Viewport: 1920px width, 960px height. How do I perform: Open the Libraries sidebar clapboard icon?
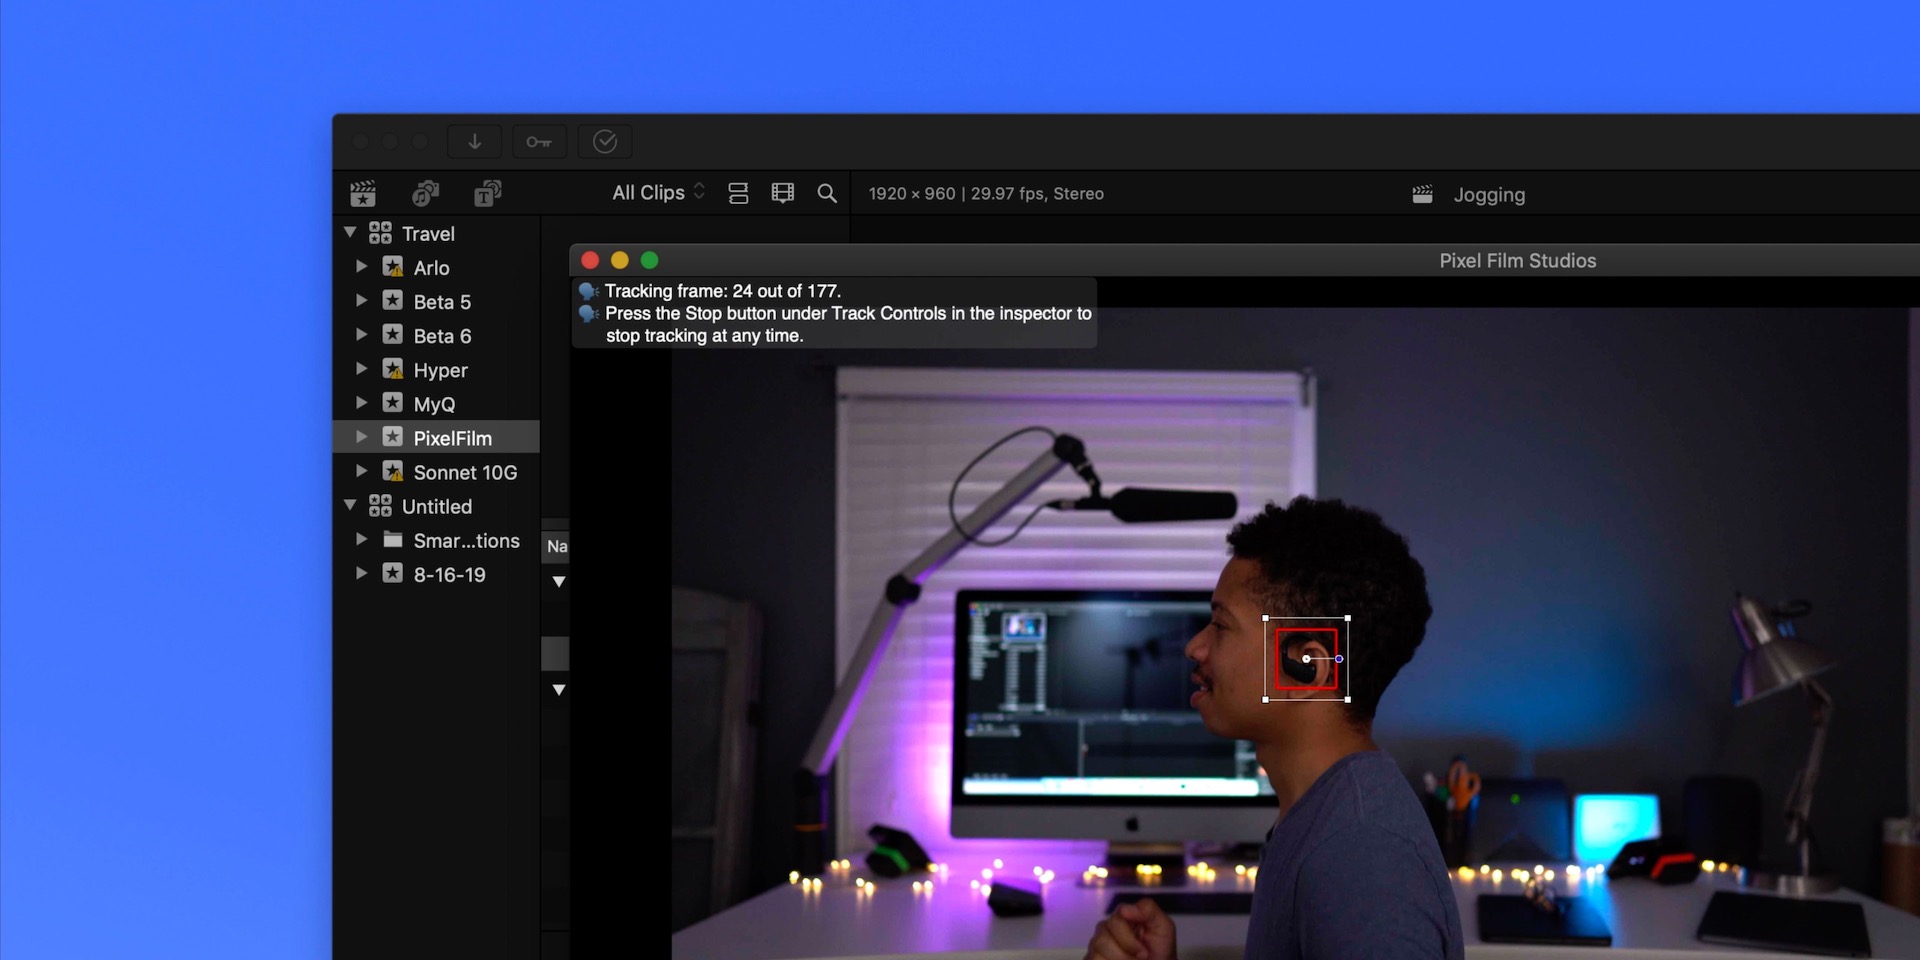(x=363, y=193)
